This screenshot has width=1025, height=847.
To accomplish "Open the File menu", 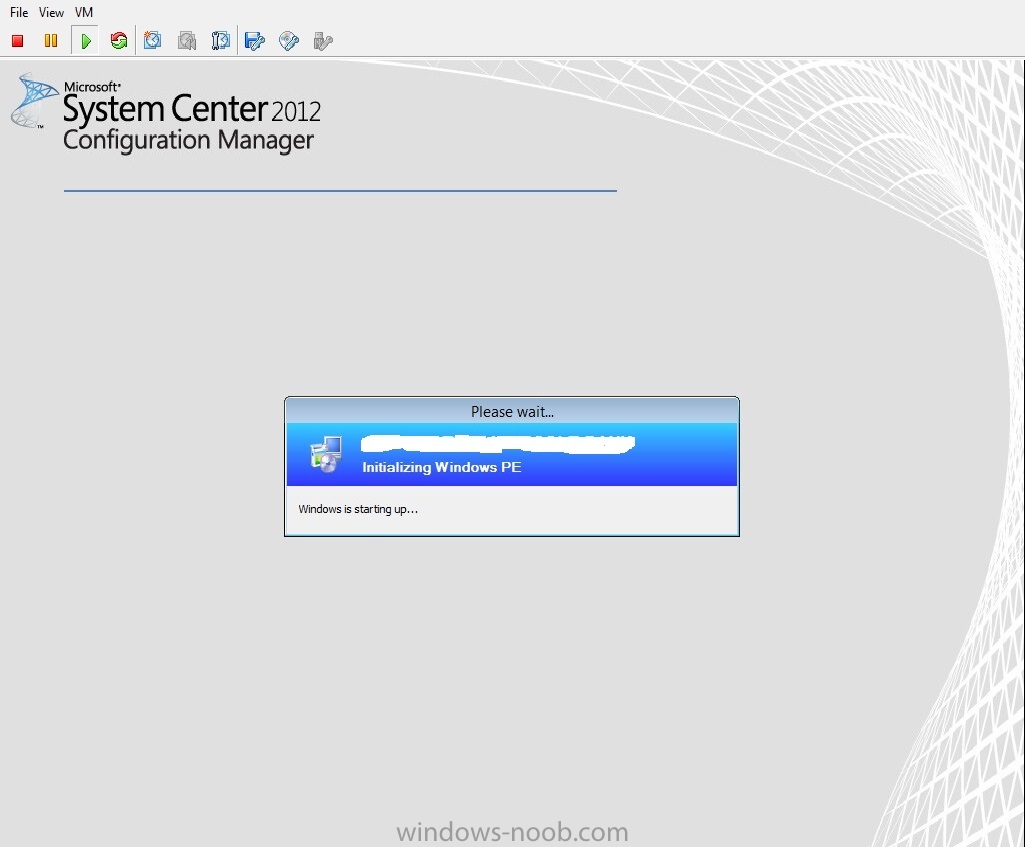I will pyautogui.click(x=19, y=12).
